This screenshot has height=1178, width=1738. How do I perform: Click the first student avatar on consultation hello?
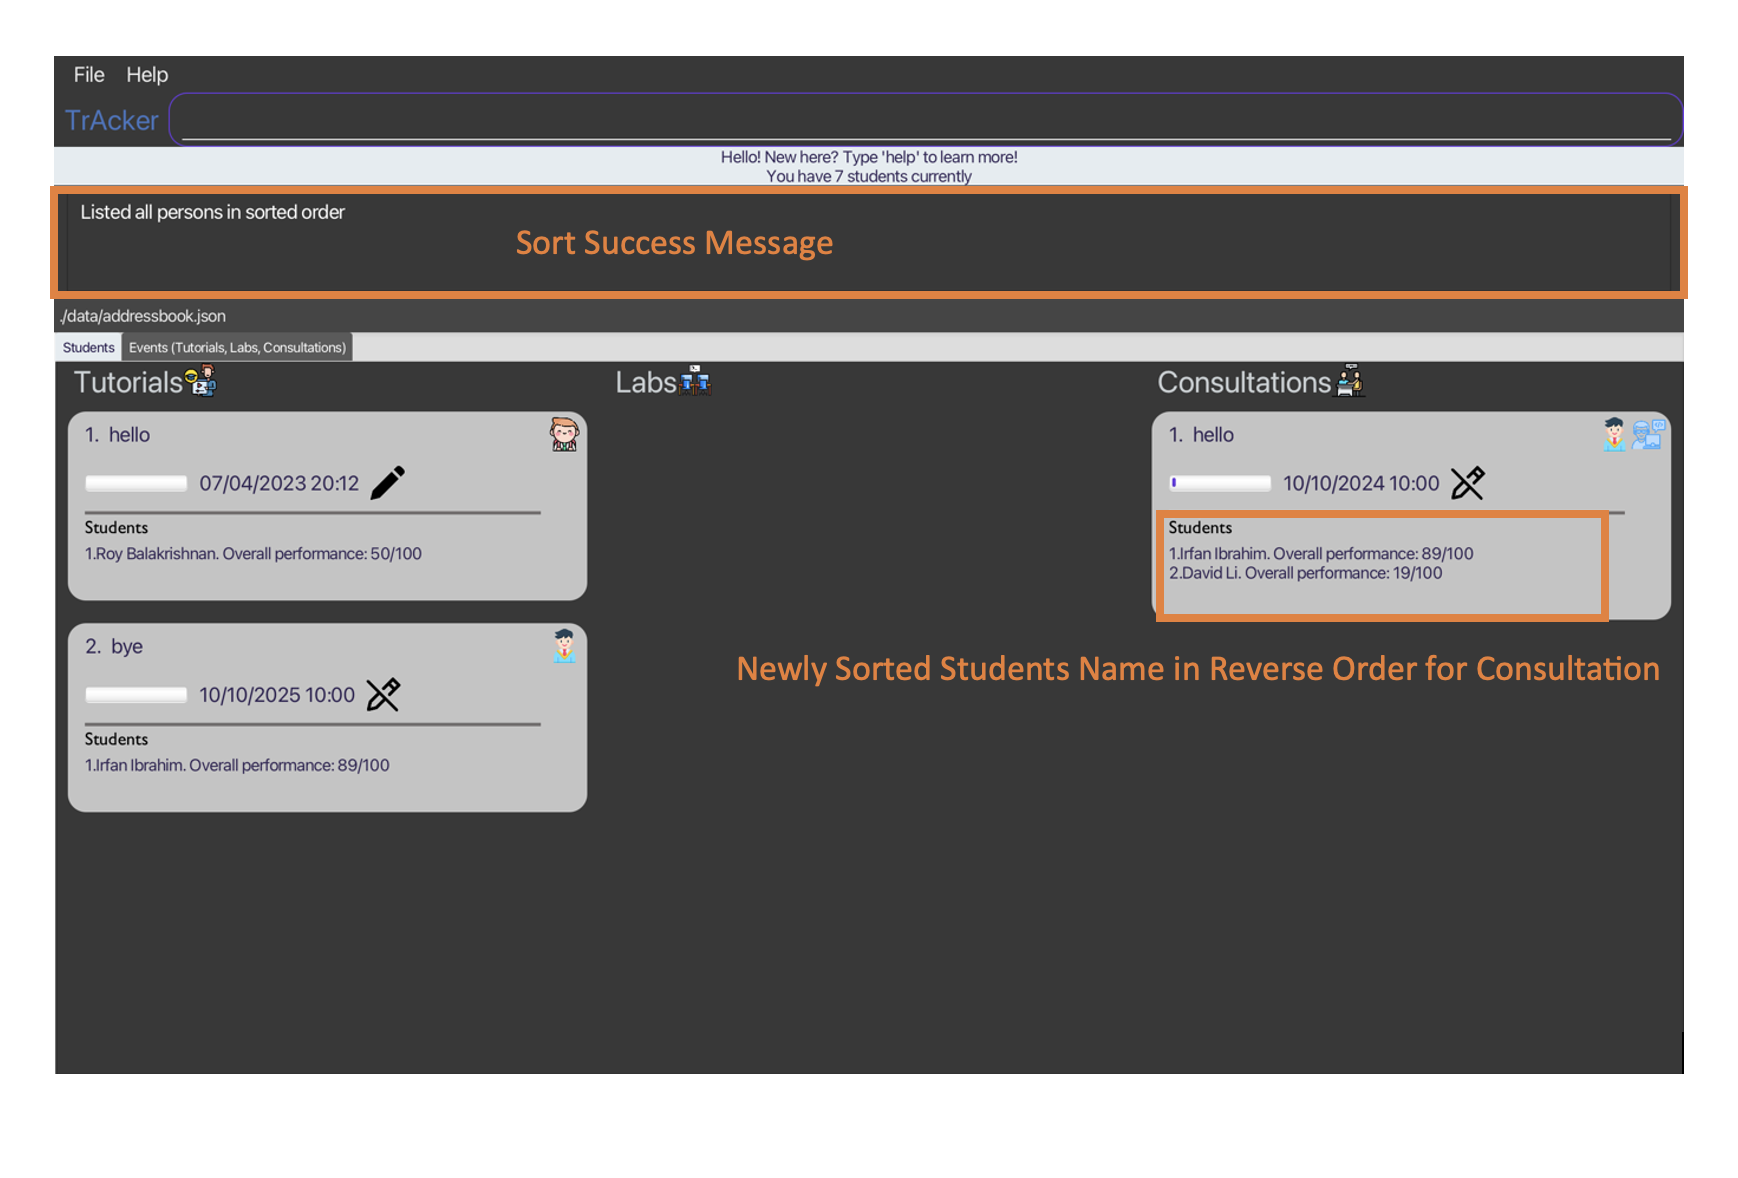coord(1614,435)
